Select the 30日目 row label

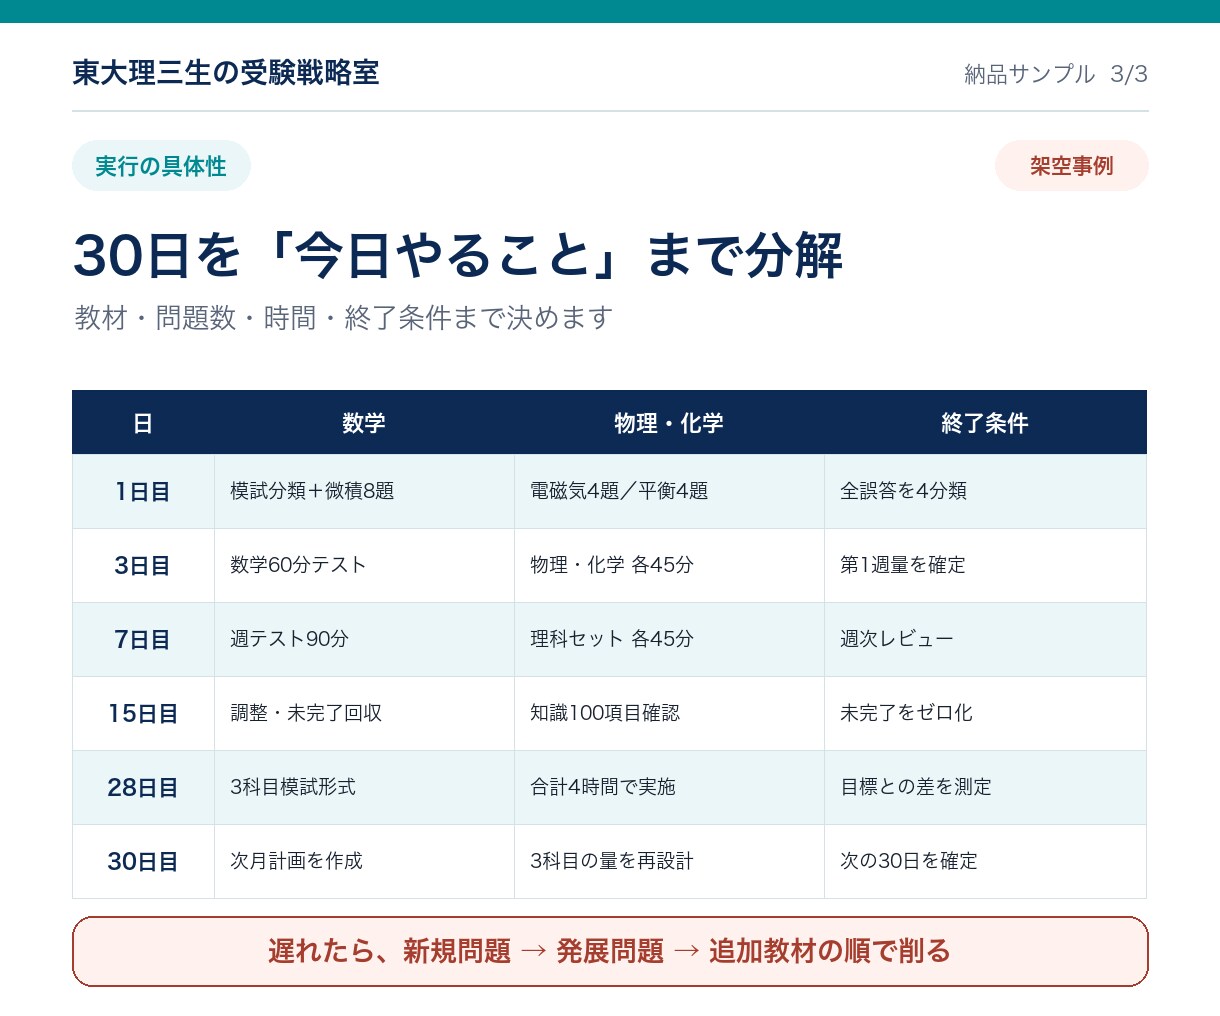point(143,862)
